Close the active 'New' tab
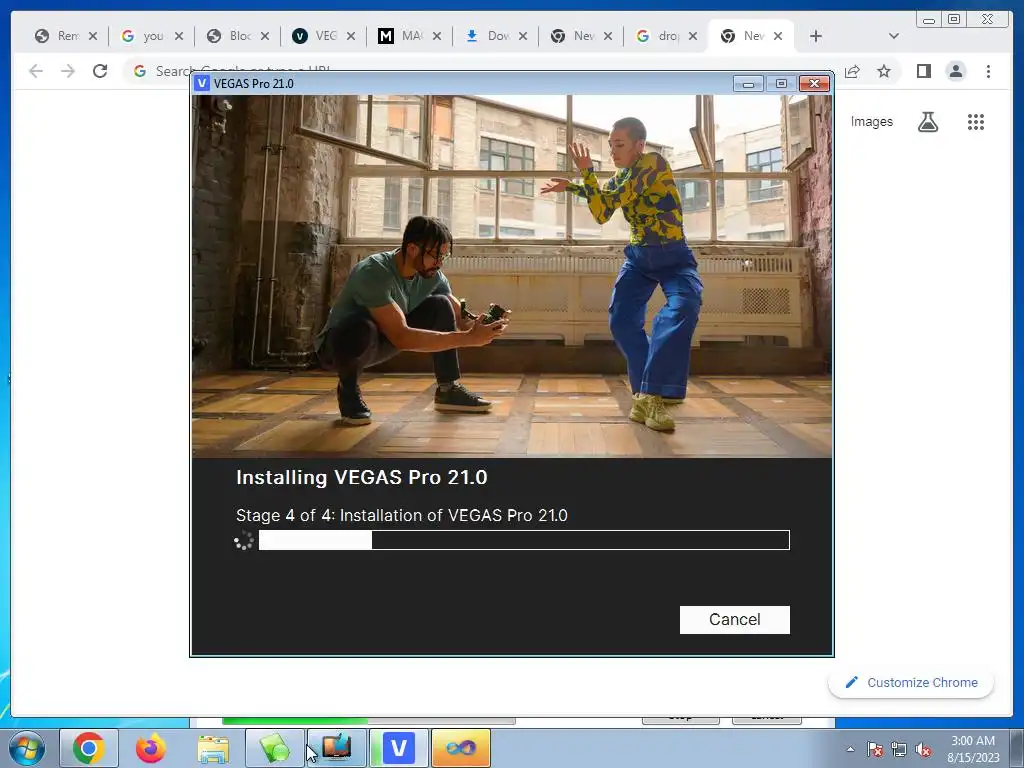The image size is (1024, 768). point(778,36)
